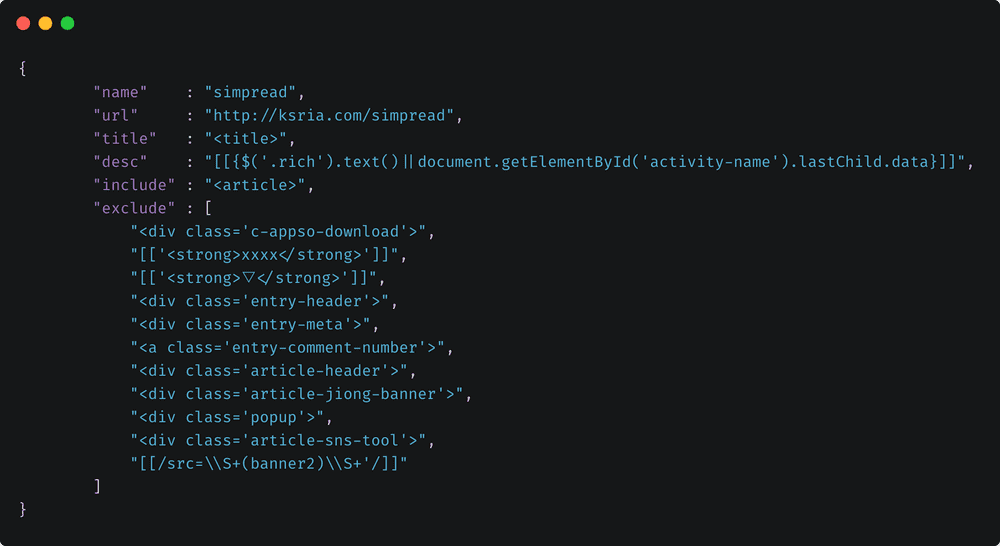Click the green maximize window button
The image size is (1000, 546).
click(67, 23)
